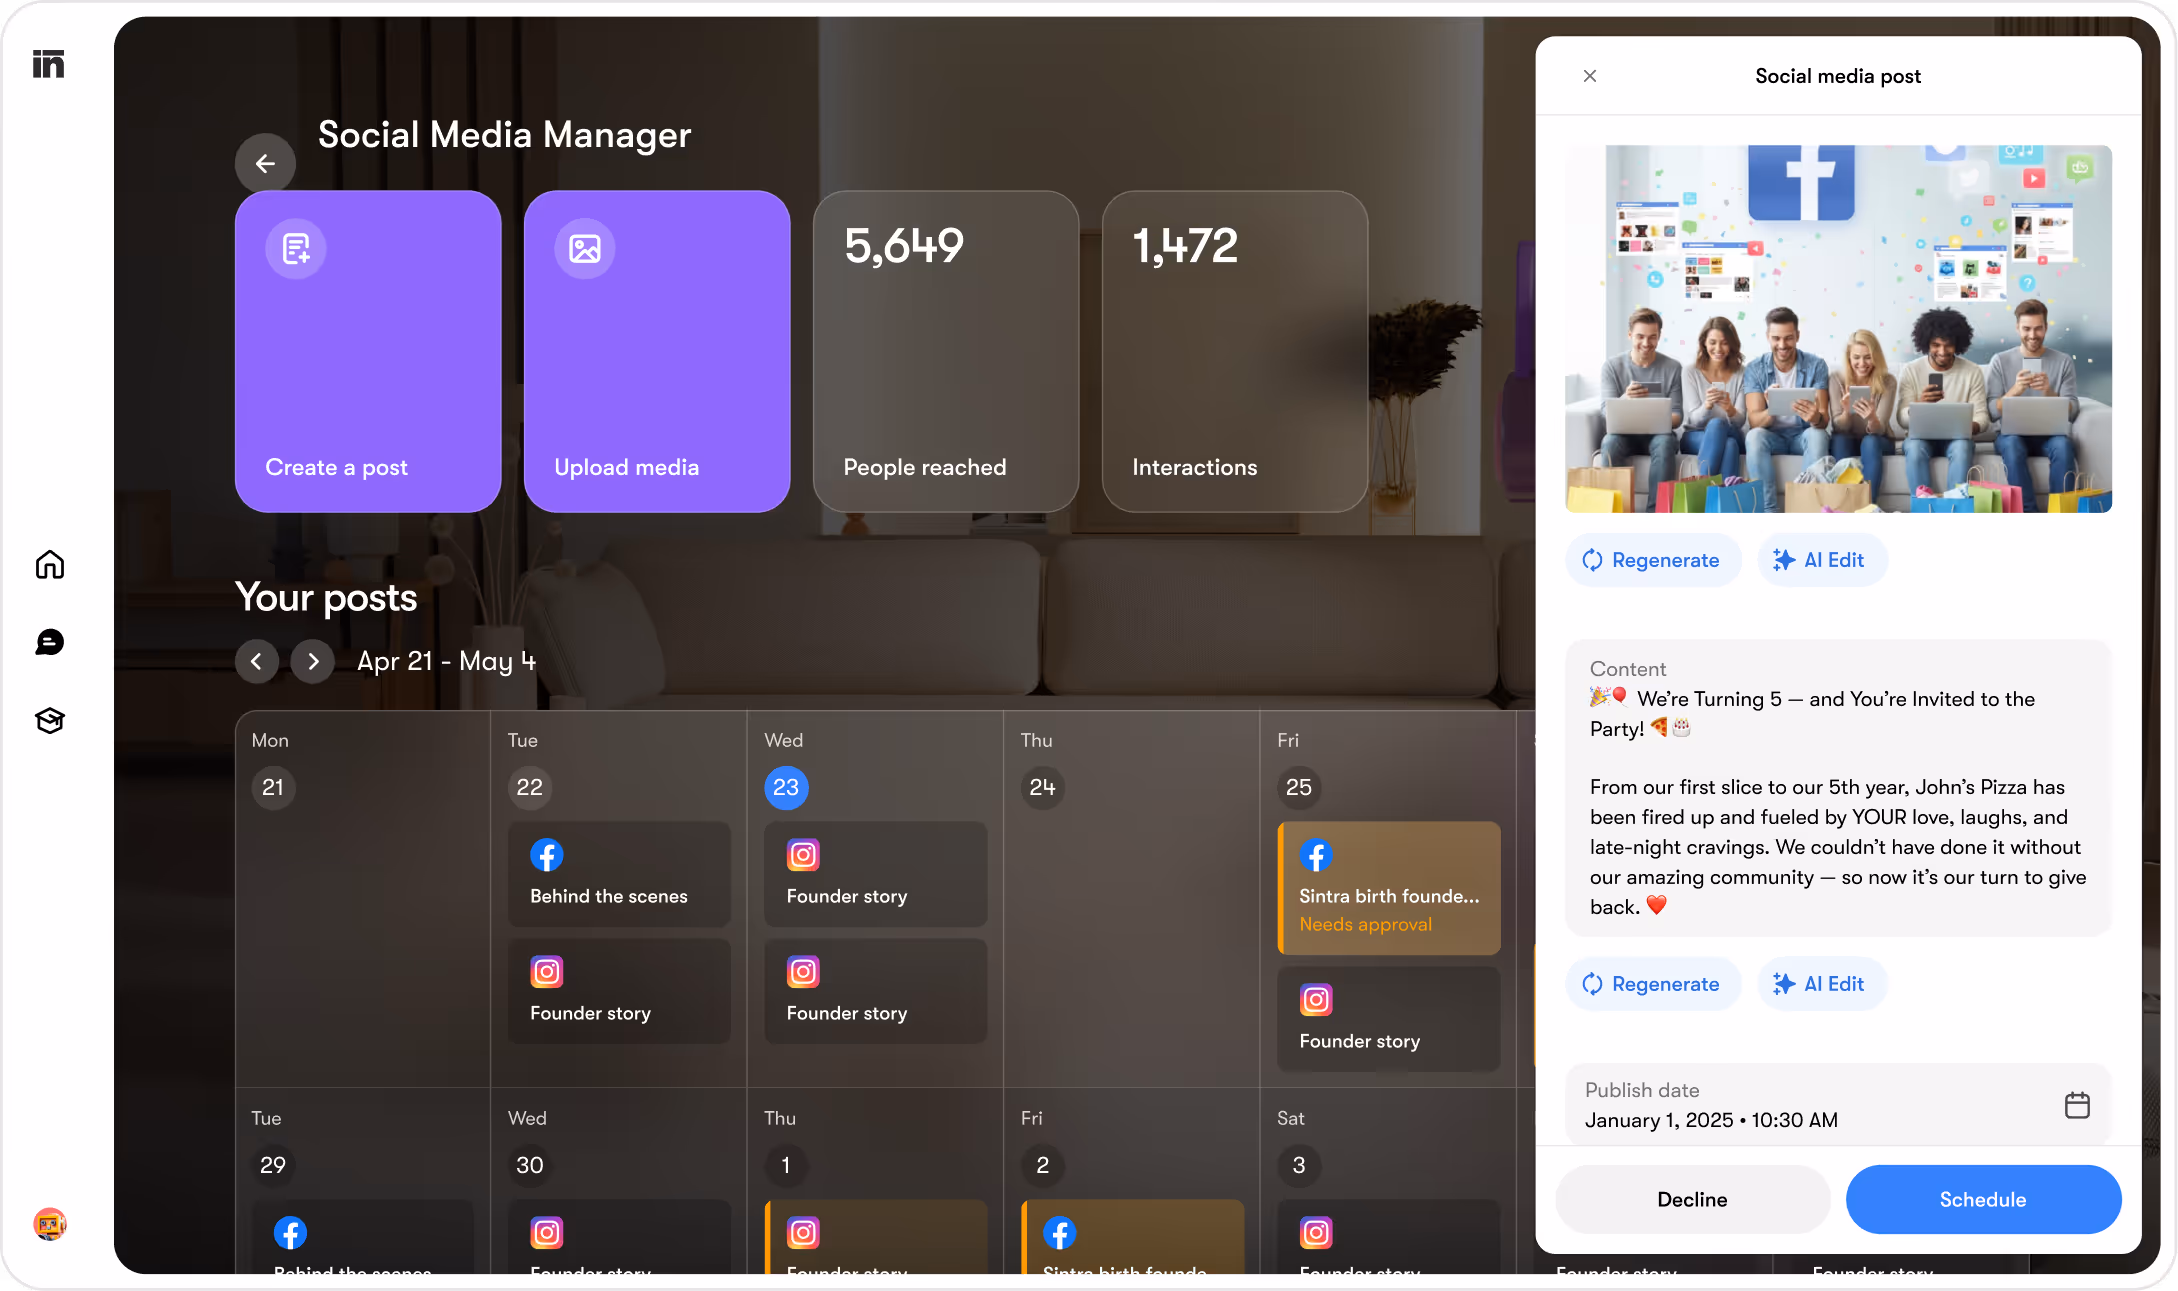Screen dimensions: 2178x1291
Task: Open the home icon in sidebar
Action: [49, 565]
